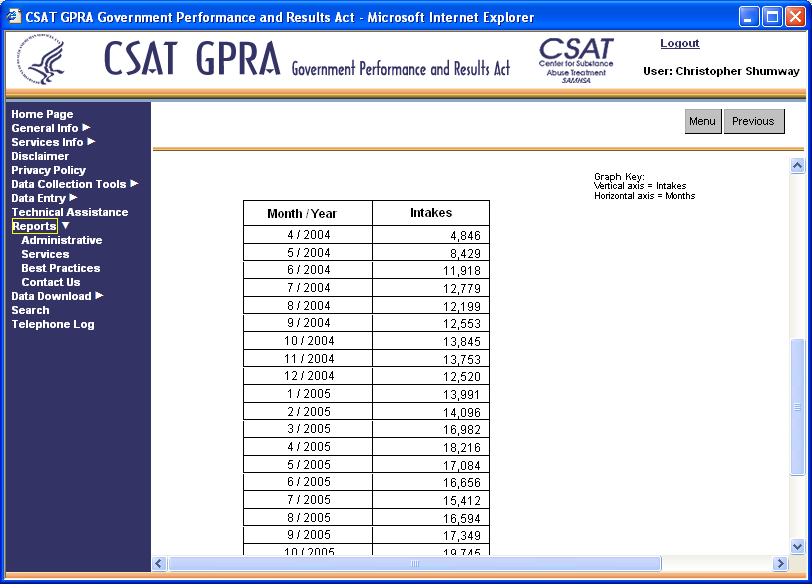Select the Best Practices report item
Screen dimensions: 812x584
click(x=60, y=268)
